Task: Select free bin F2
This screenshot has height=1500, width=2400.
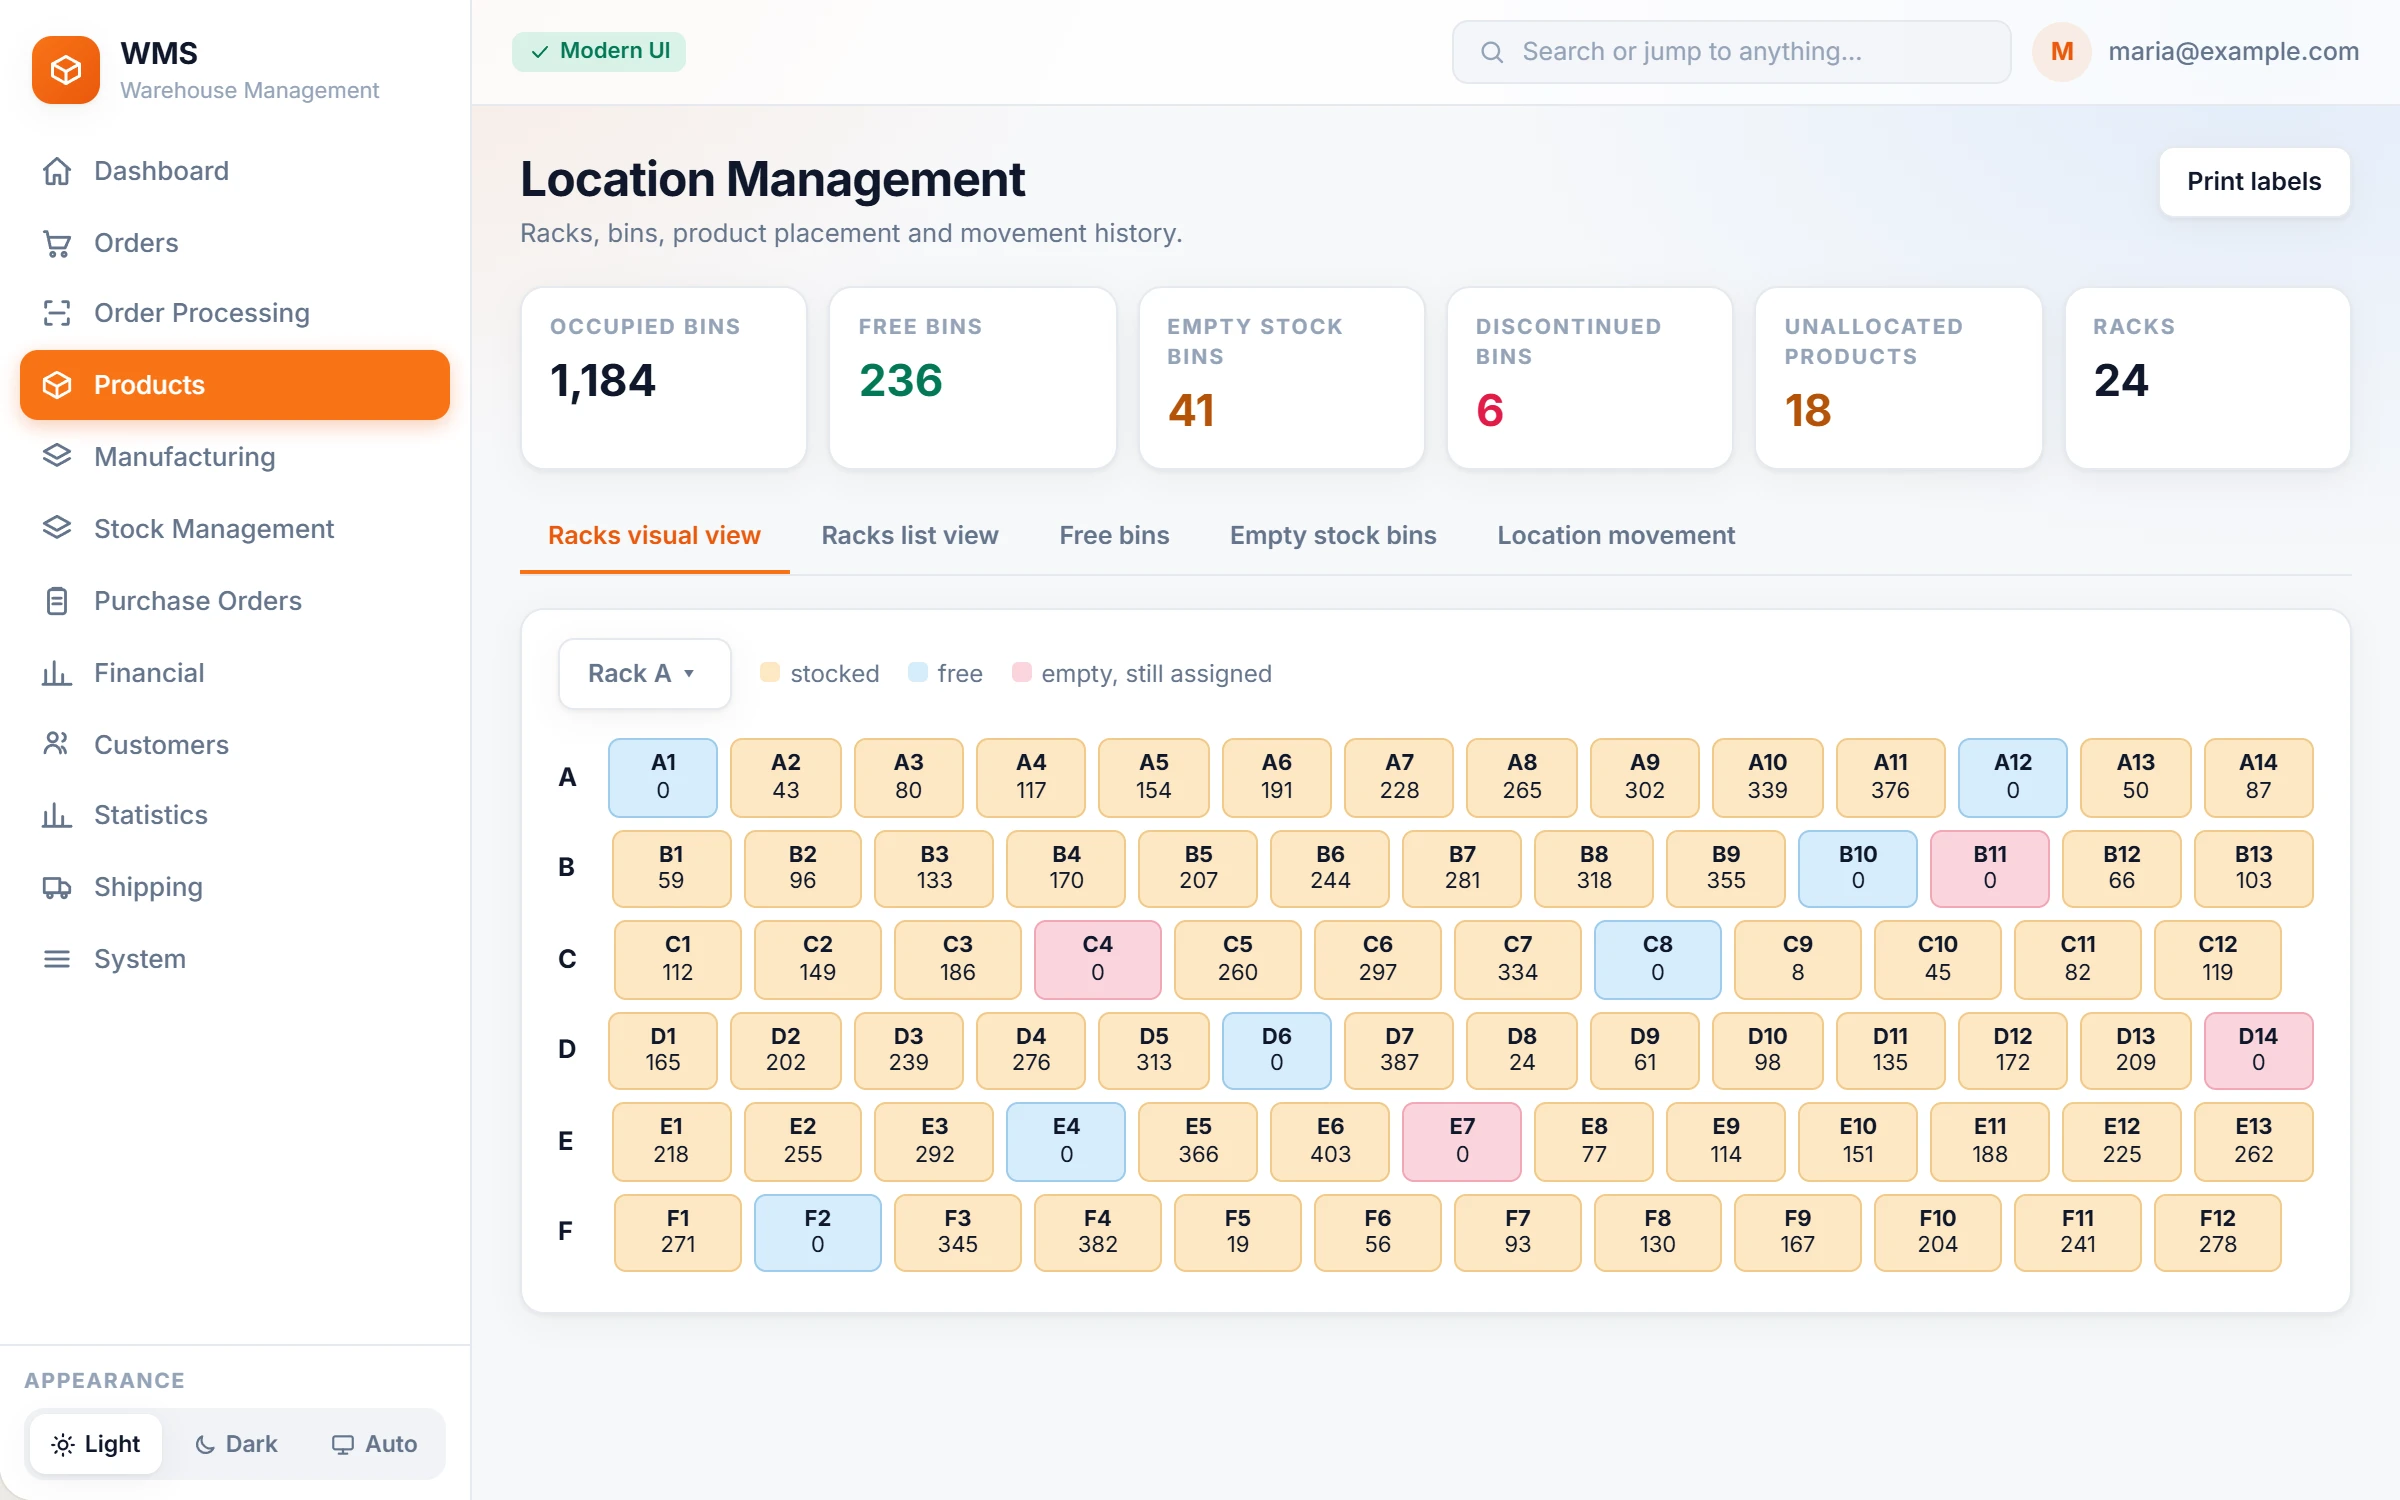Action: coord(818,1232)
